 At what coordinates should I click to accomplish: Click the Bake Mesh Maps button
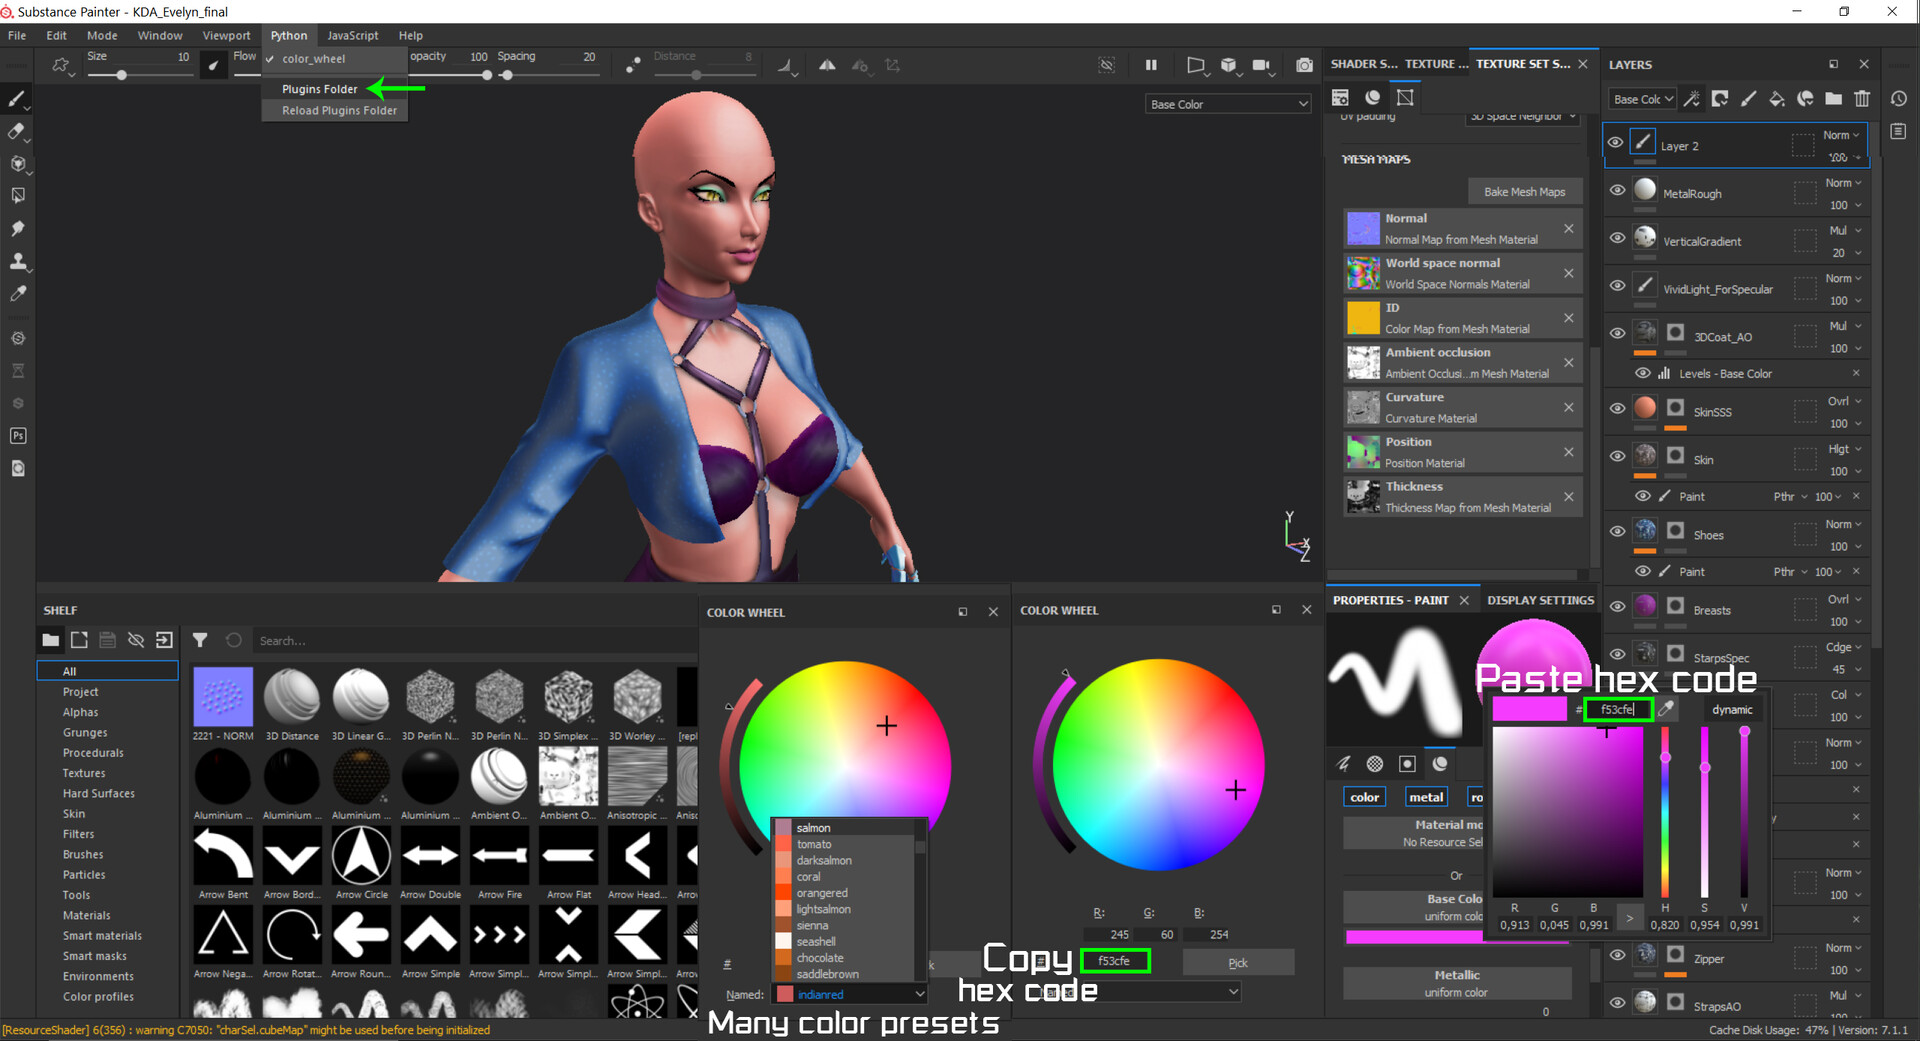click(x=1525, y=191)
